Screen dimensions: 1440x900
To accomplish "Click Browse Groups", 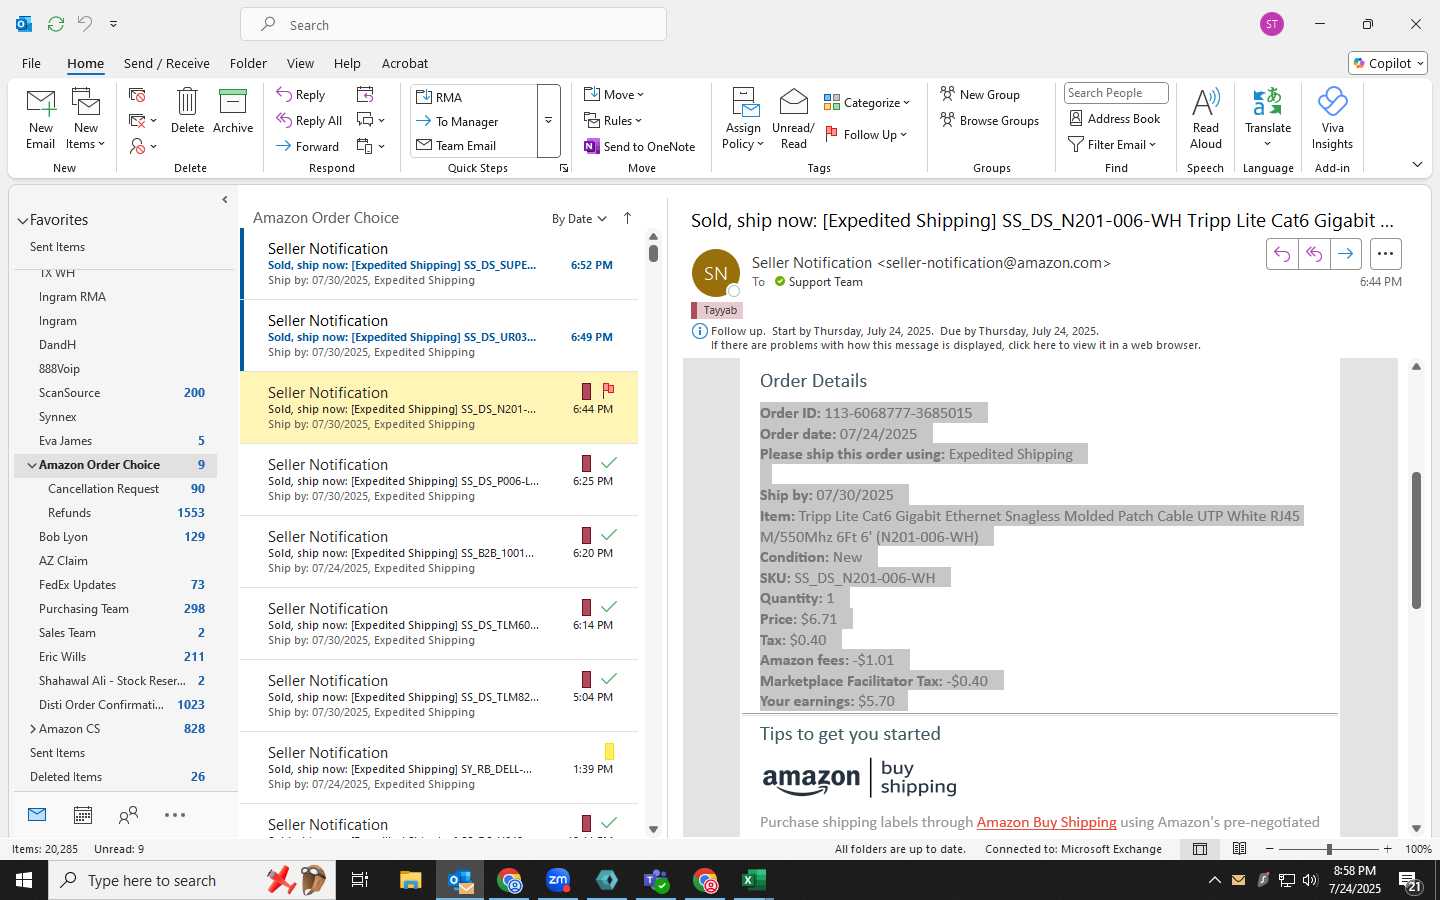I will pos(989,120).
